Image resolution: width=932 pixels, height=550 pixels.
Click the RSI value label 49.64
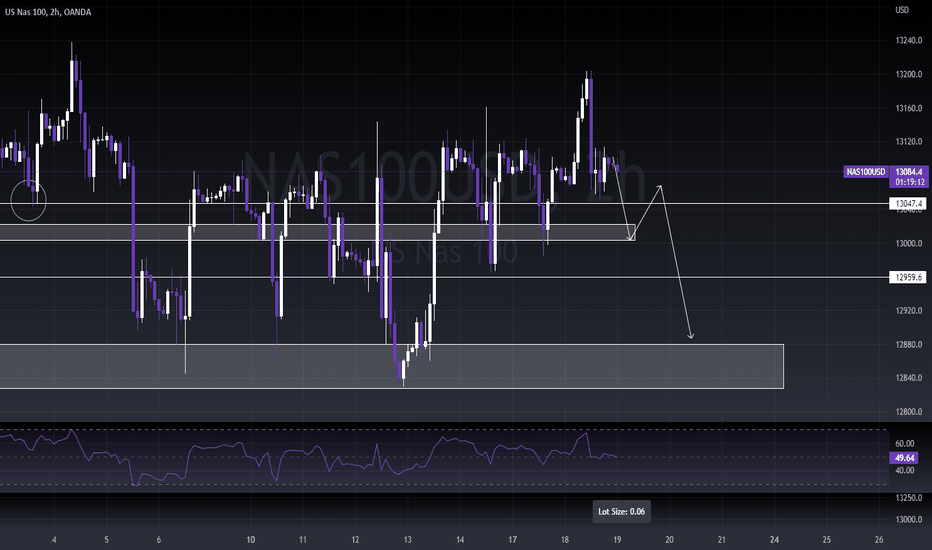904,458
